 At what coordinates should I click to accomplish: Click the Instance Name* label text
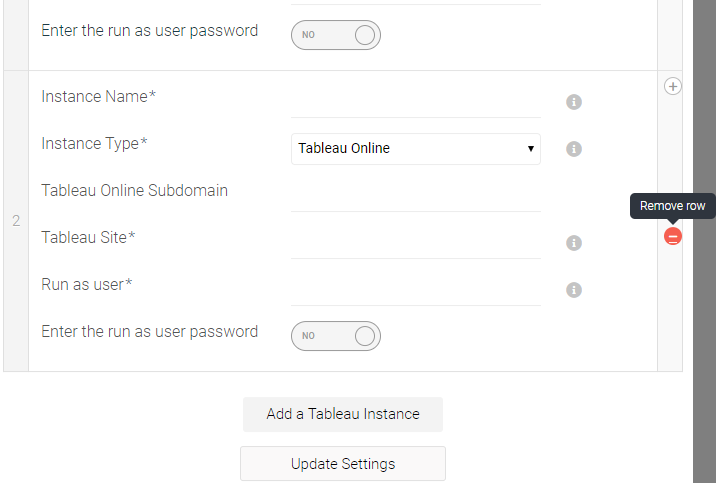pyautogui.click(x=99, y=96)
